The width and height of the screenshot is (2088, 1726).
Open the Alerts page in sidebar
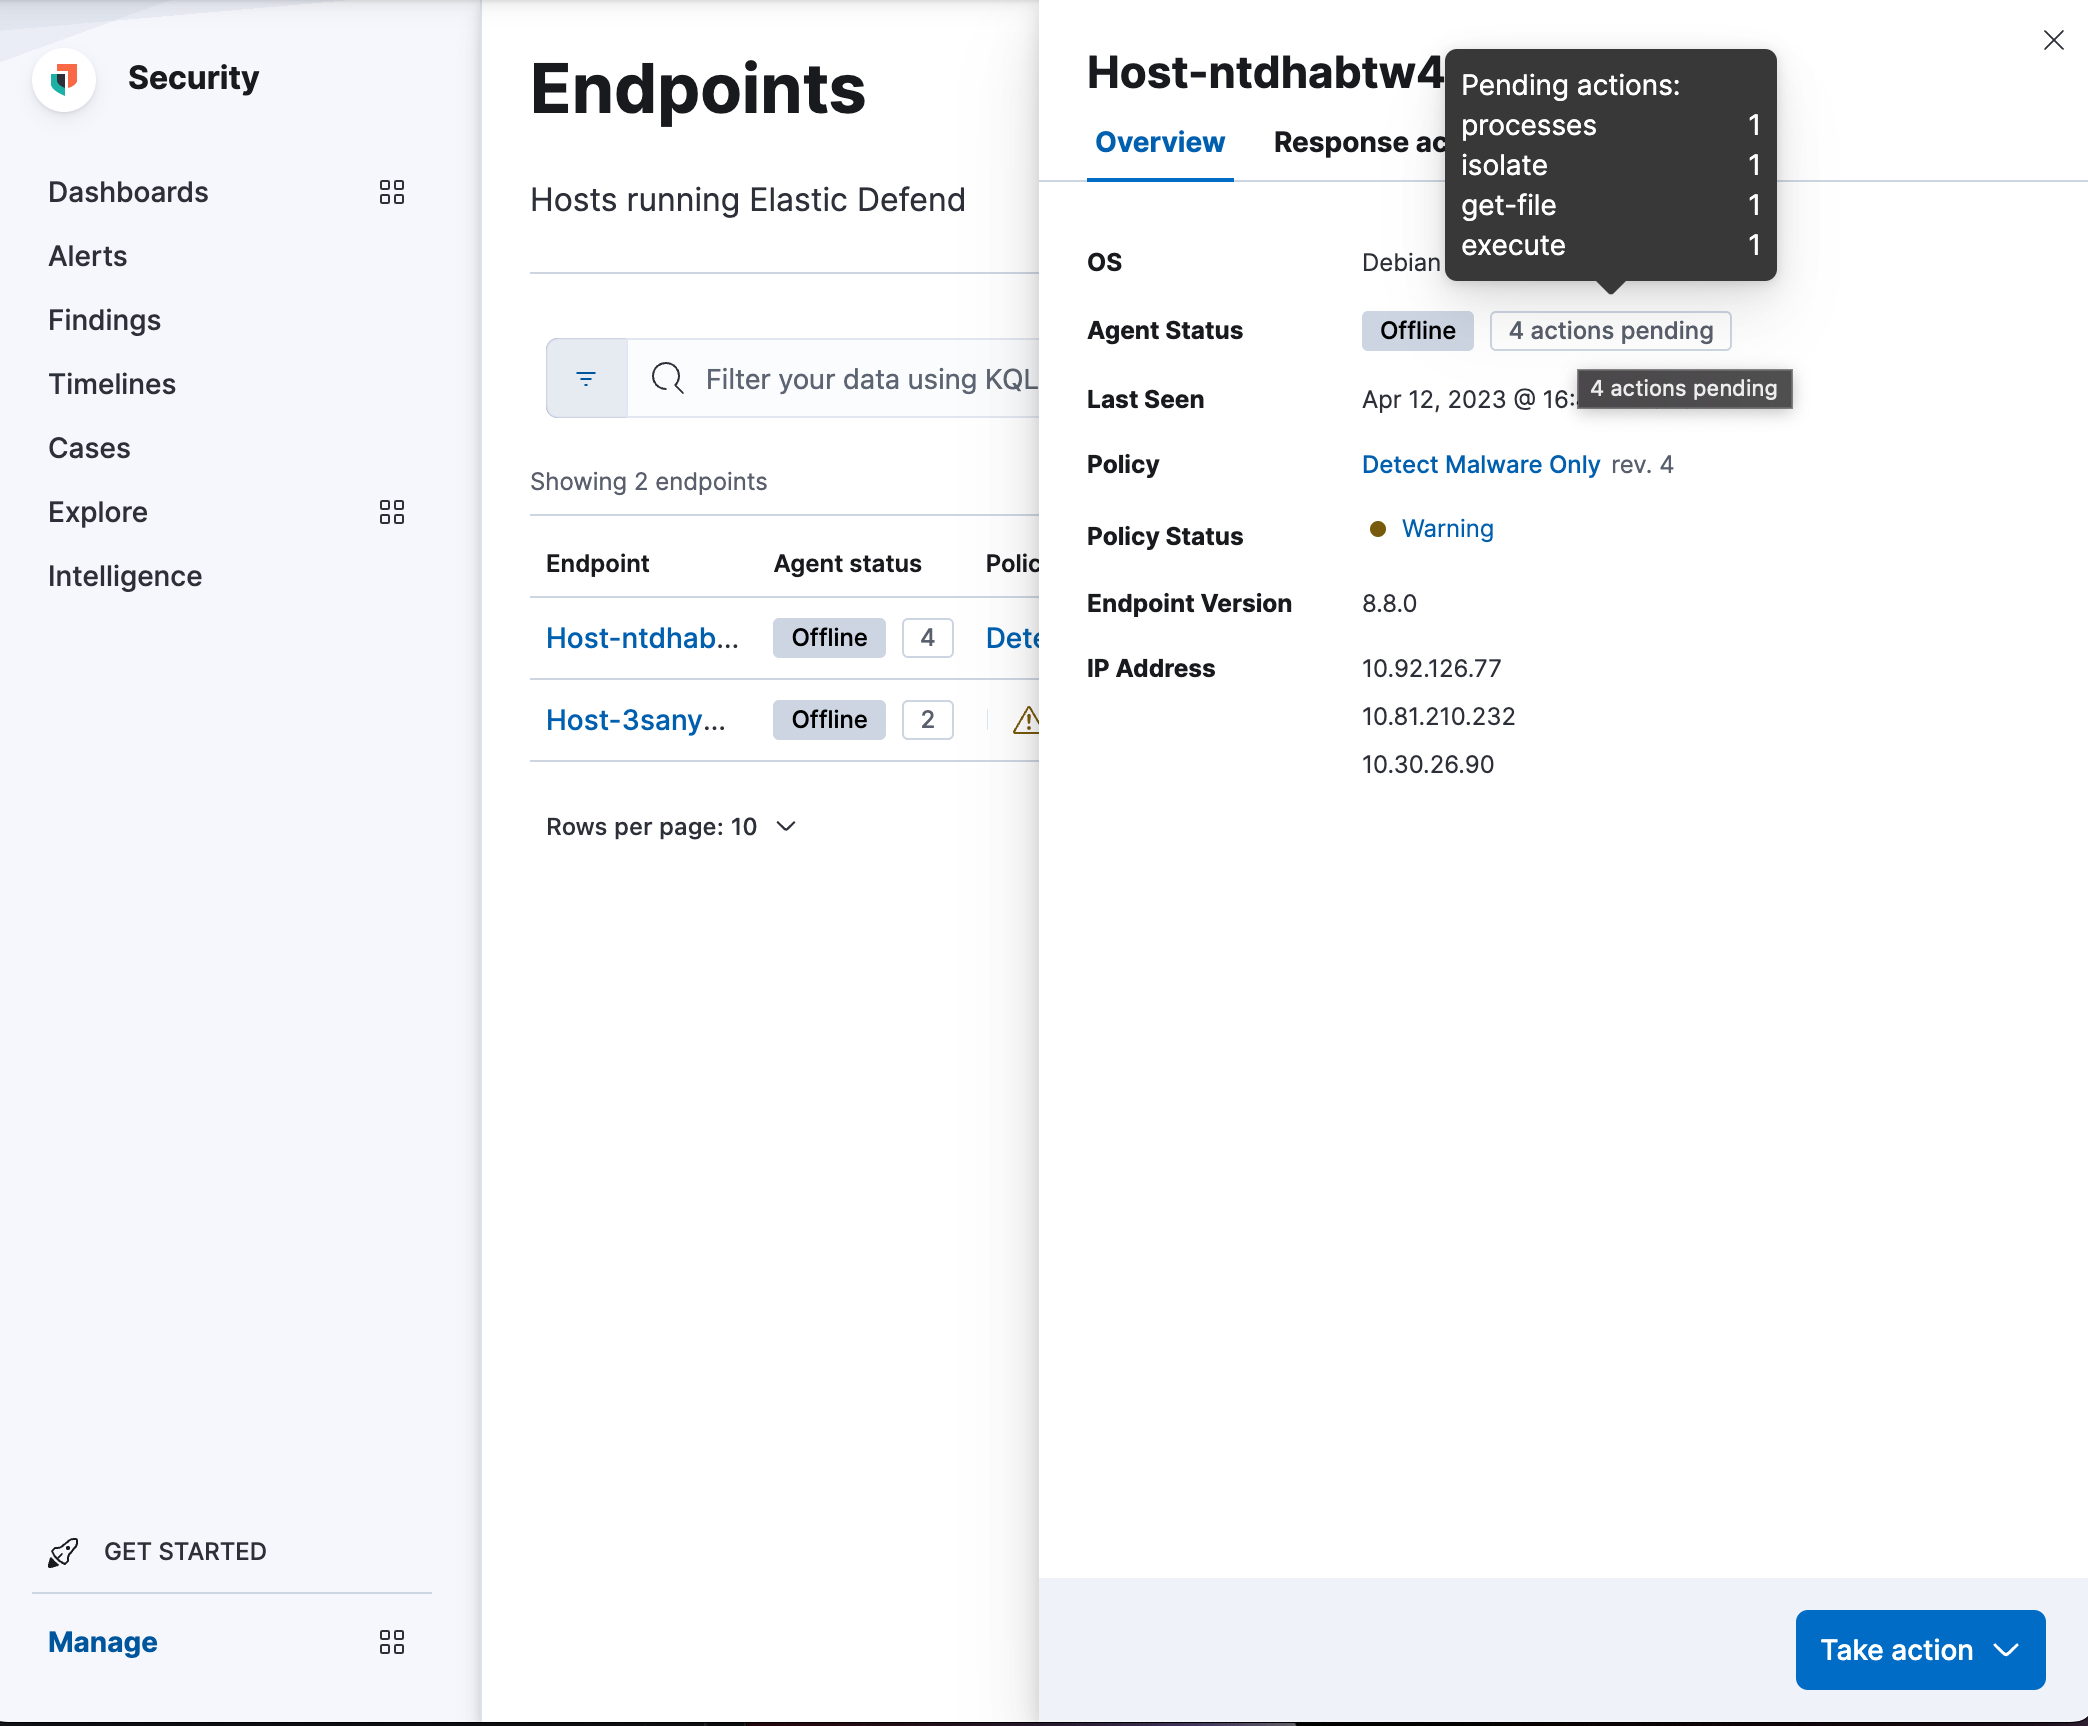pyautogui.click(x=88, y=256)
